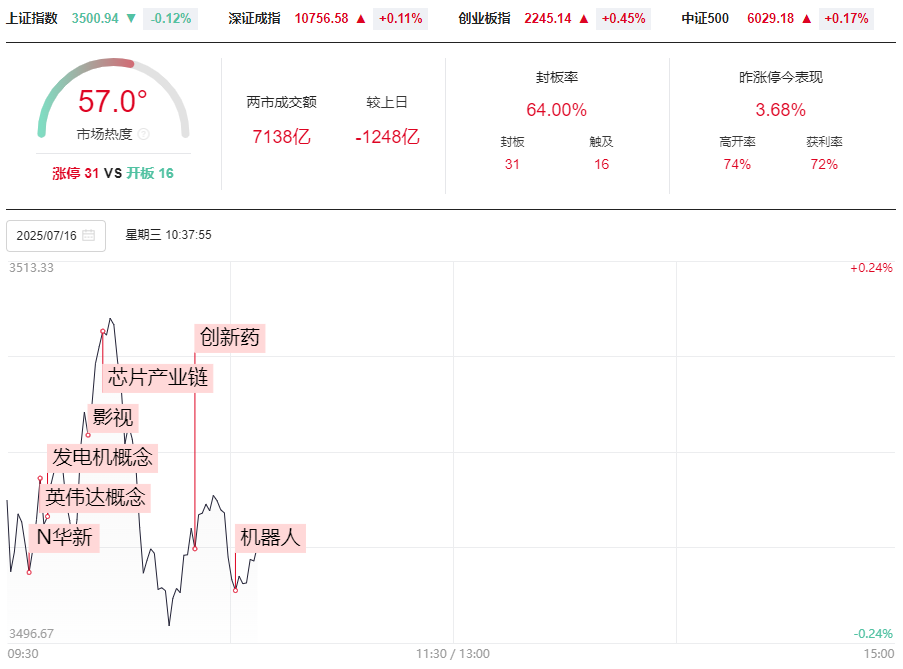Select the 机器人 chart marker label
Image resolution: width=903 pixels, height=669 pixels.
point(270,538)
